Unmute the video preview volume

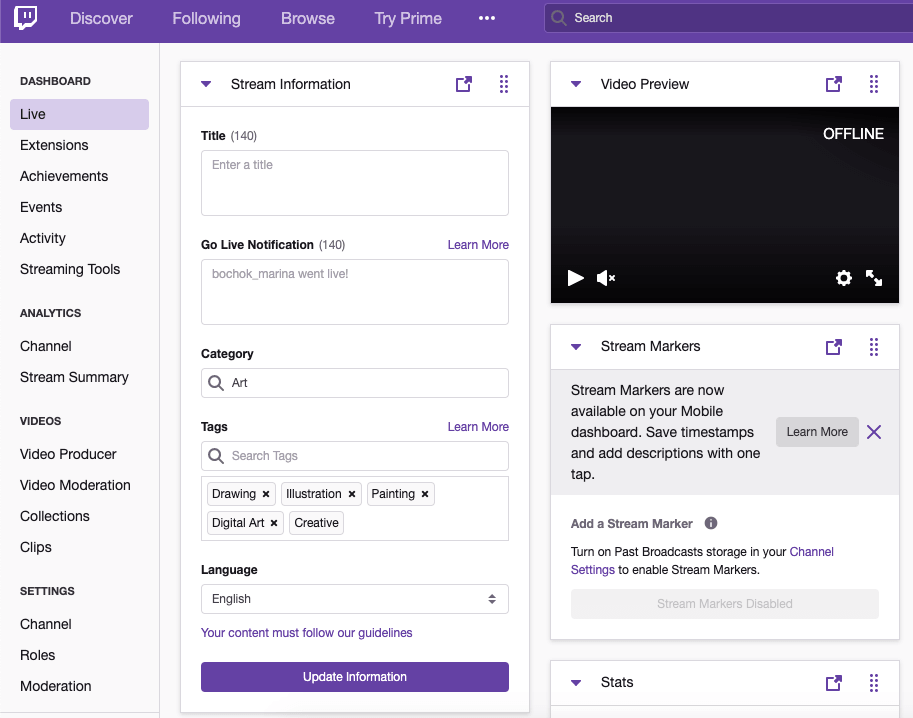click(605, 278)
